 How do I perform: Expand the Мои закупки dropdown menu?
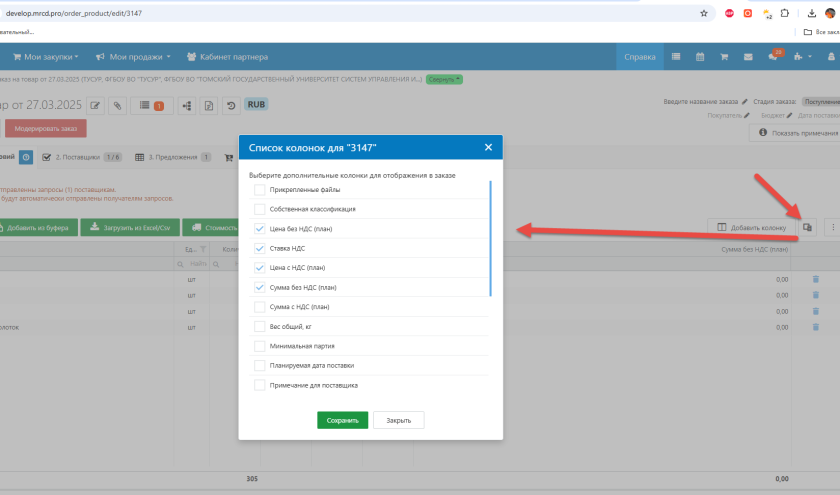pyautogui.click(x=46, y=57)
